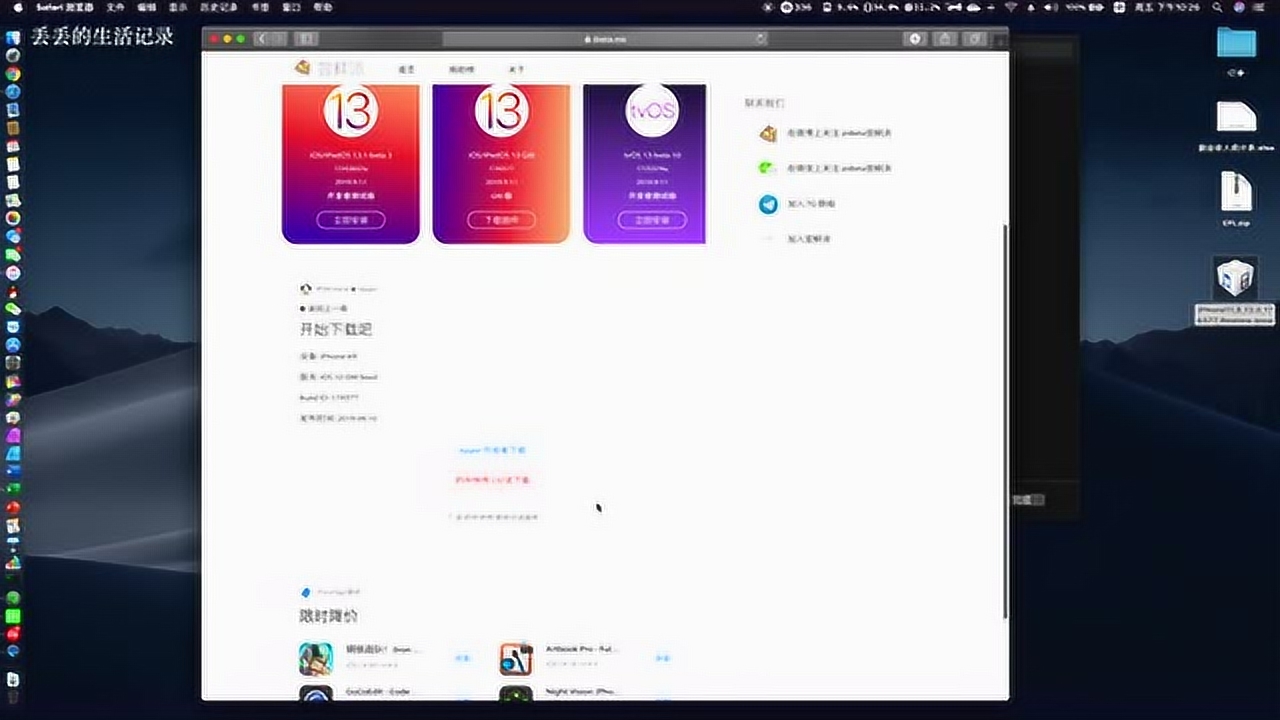
Task: Click the blue Apple official download link
Action: pos(492,451)
